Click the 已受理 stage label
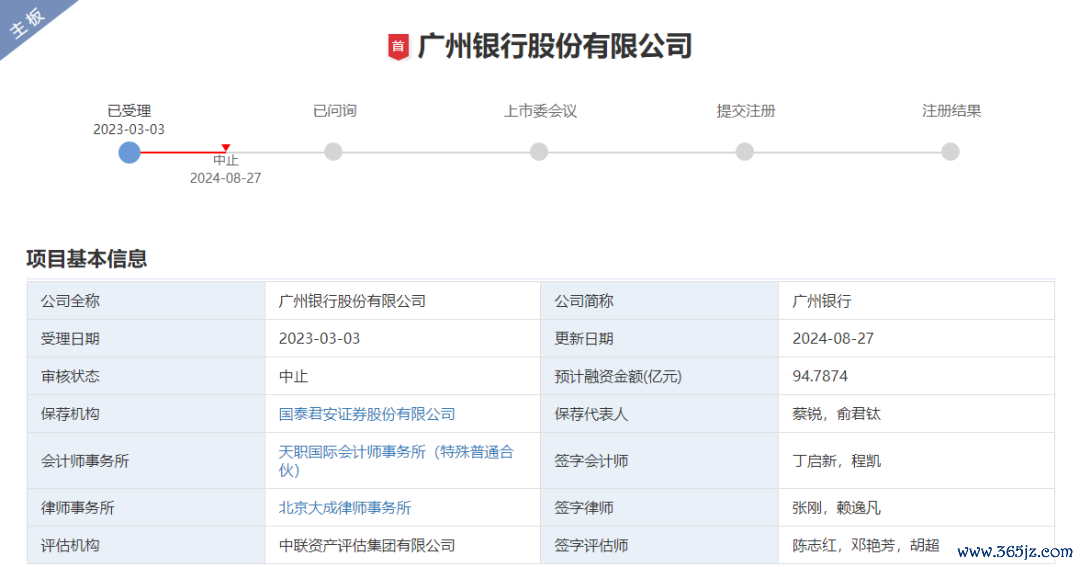 point(129,111)
